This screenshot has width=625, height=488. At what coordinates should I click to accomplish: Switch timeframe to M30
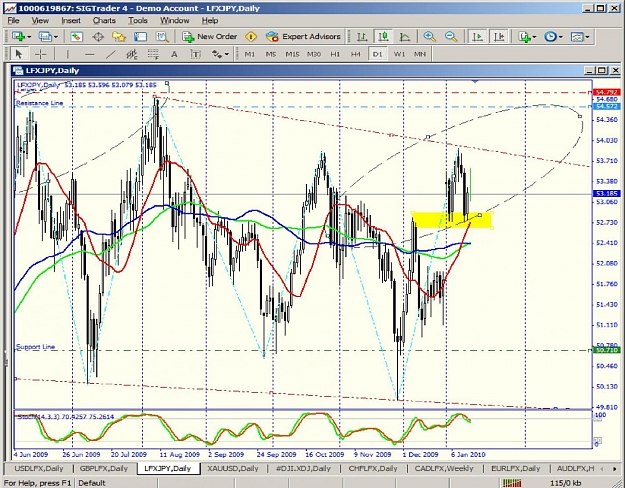pos(314,54)
